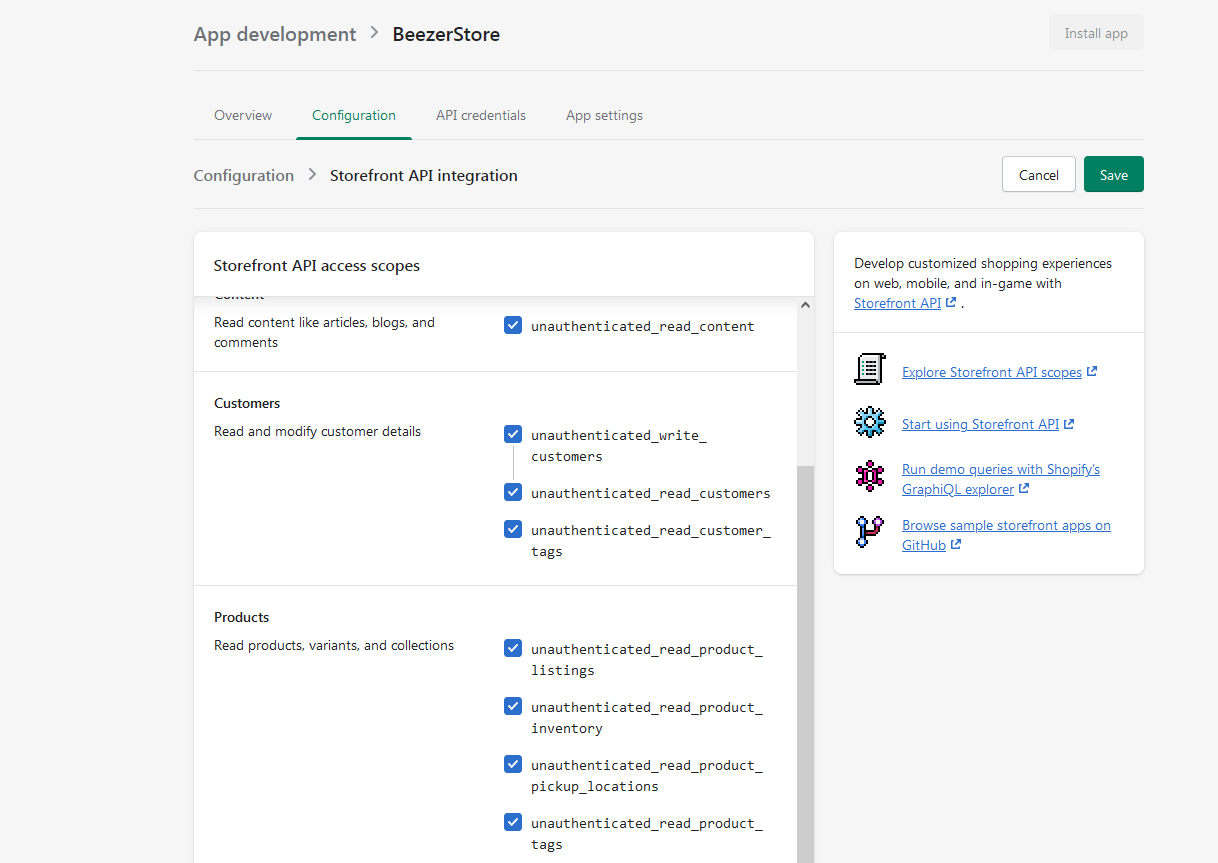The height and width of the screenshot is (863, 1218).
Task: Click the pink GraphiQL explorer icon
Action: (869, 476)
